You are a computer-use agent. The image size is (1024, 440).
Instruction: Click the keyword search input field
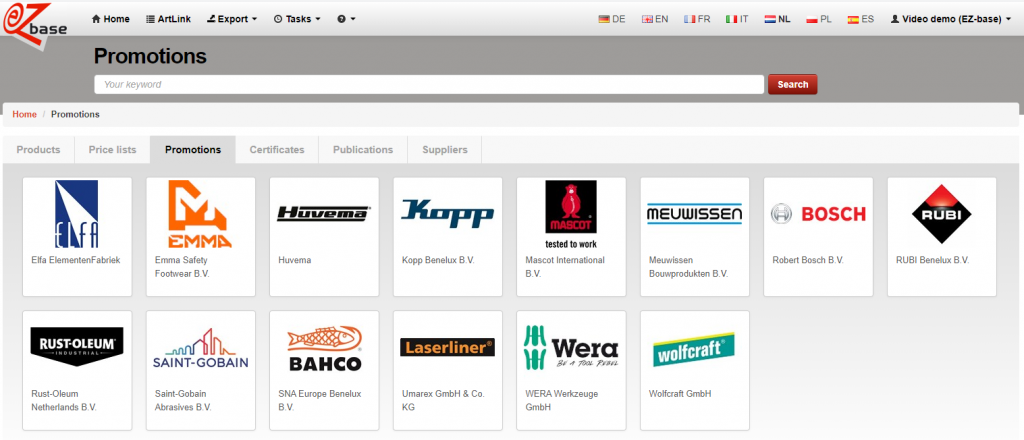(429, 85)
